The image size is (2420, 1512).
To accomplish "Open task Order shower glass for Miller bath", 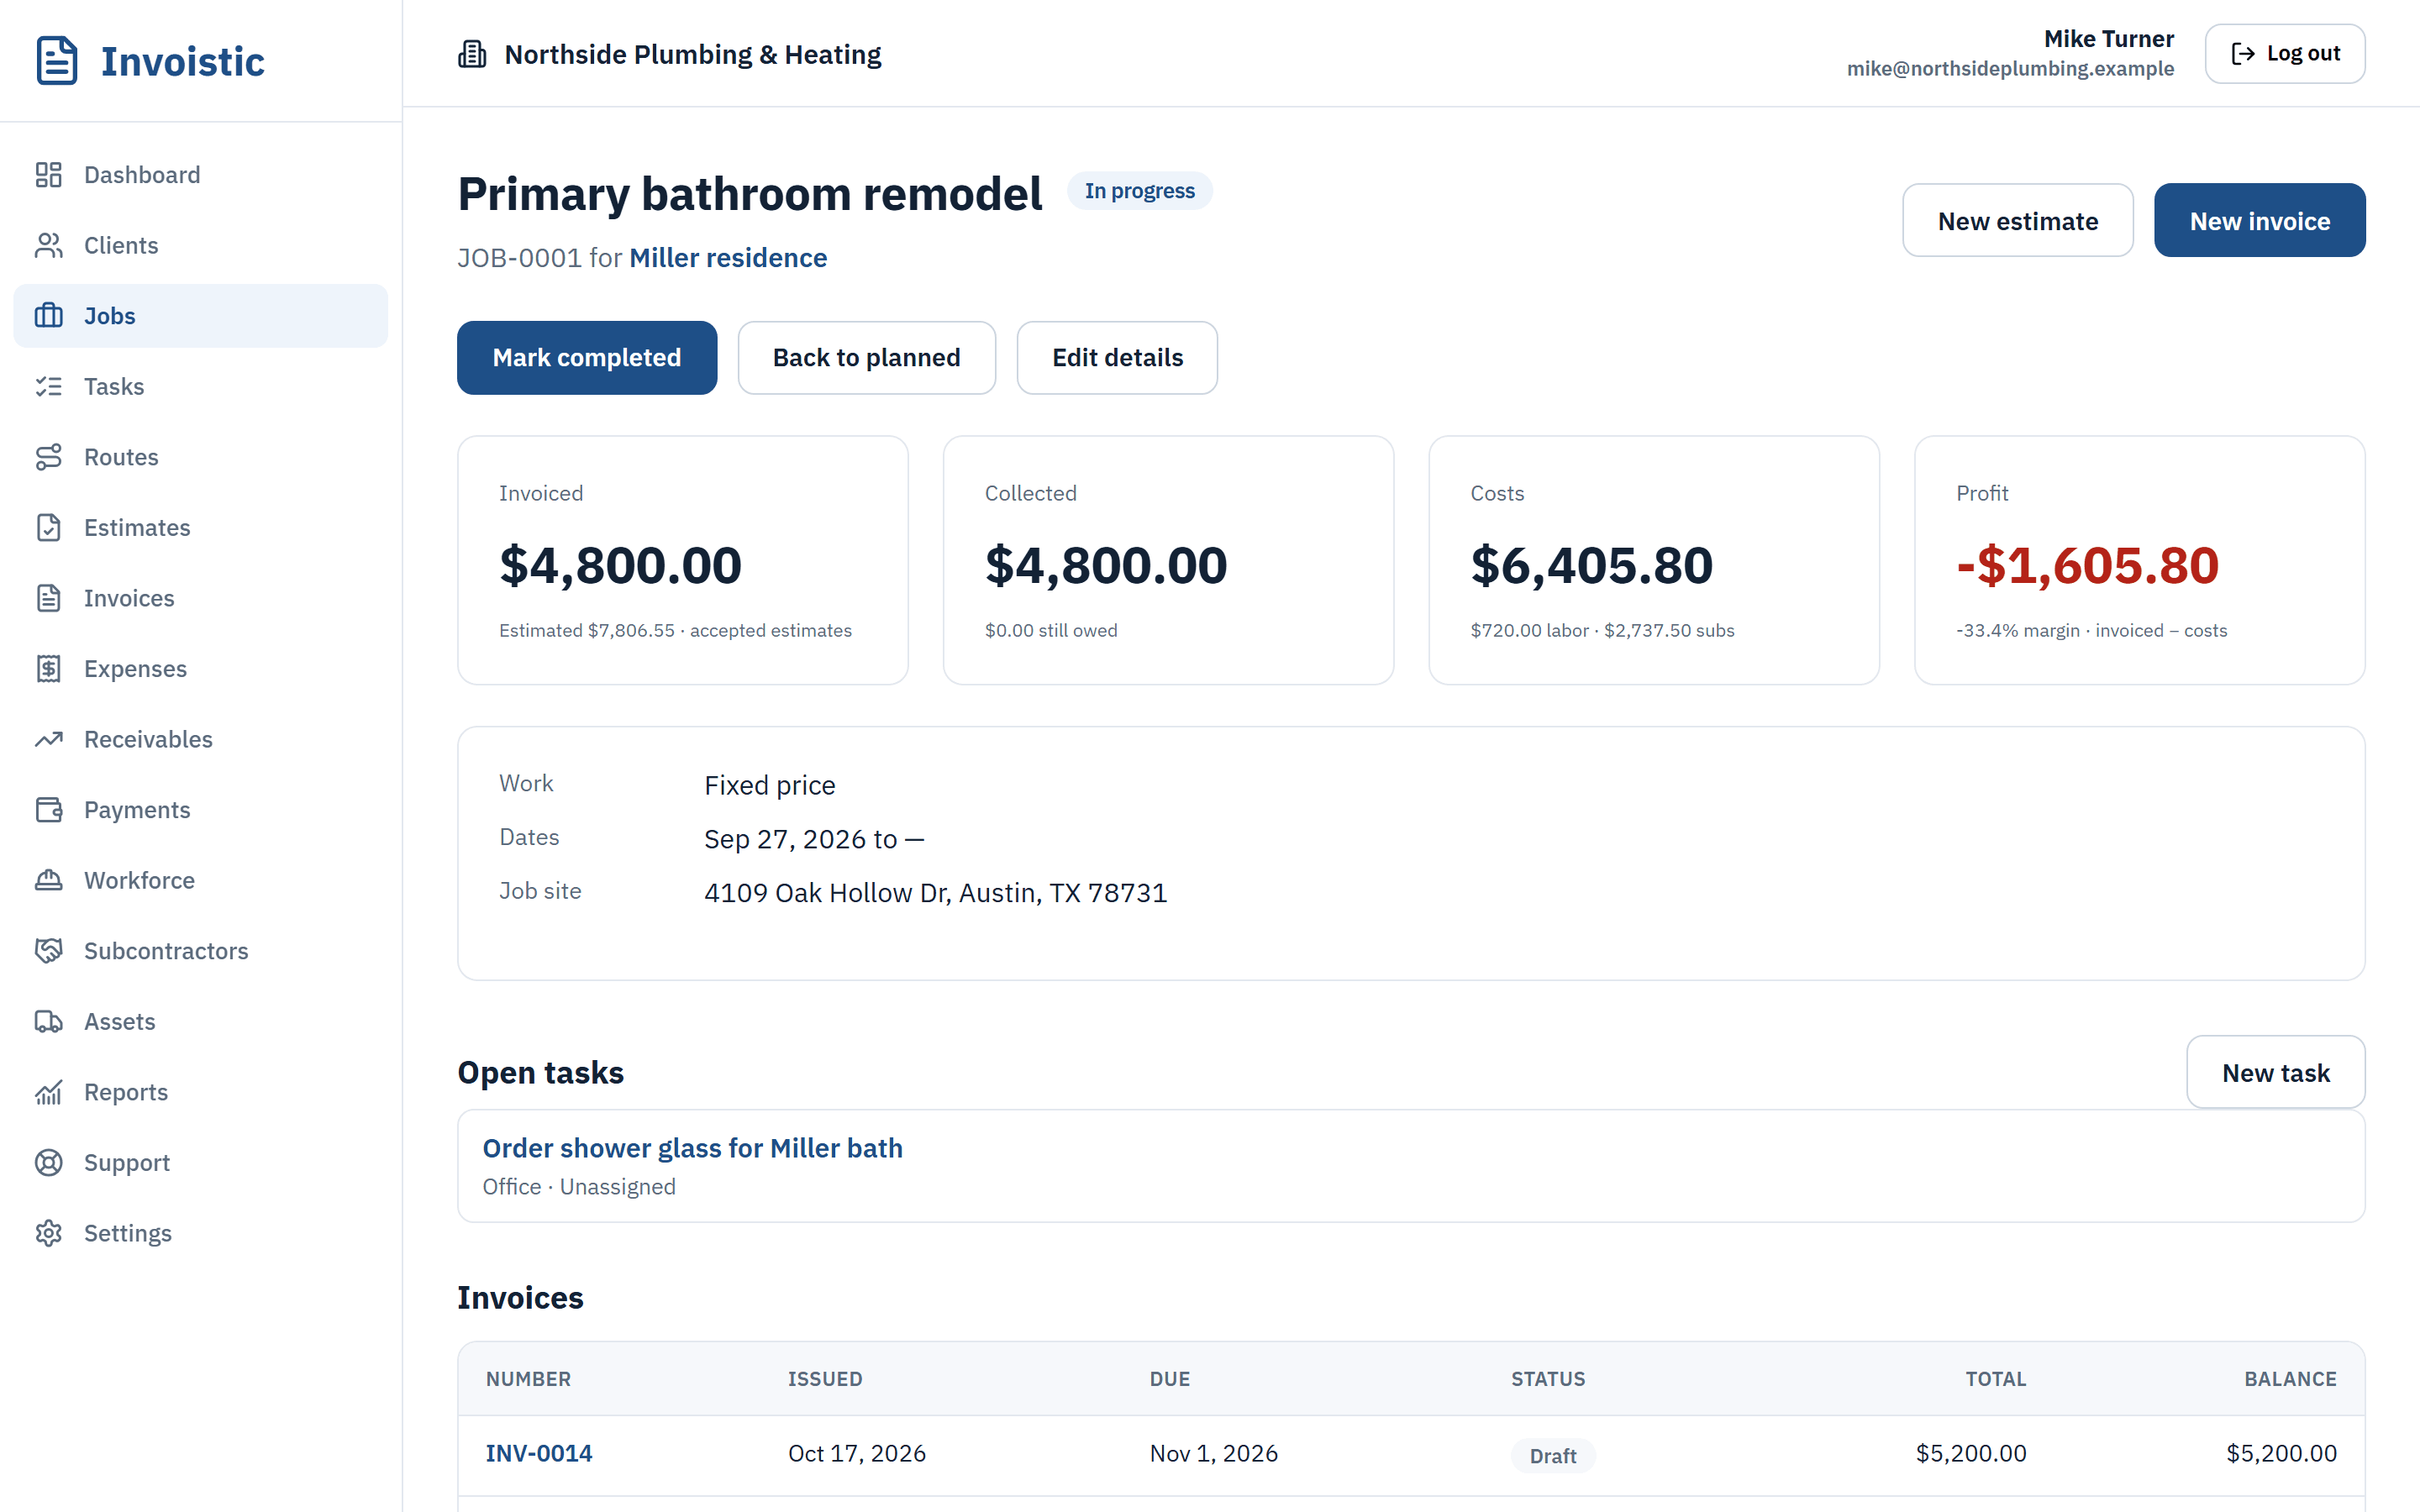I will (692, 1148).
